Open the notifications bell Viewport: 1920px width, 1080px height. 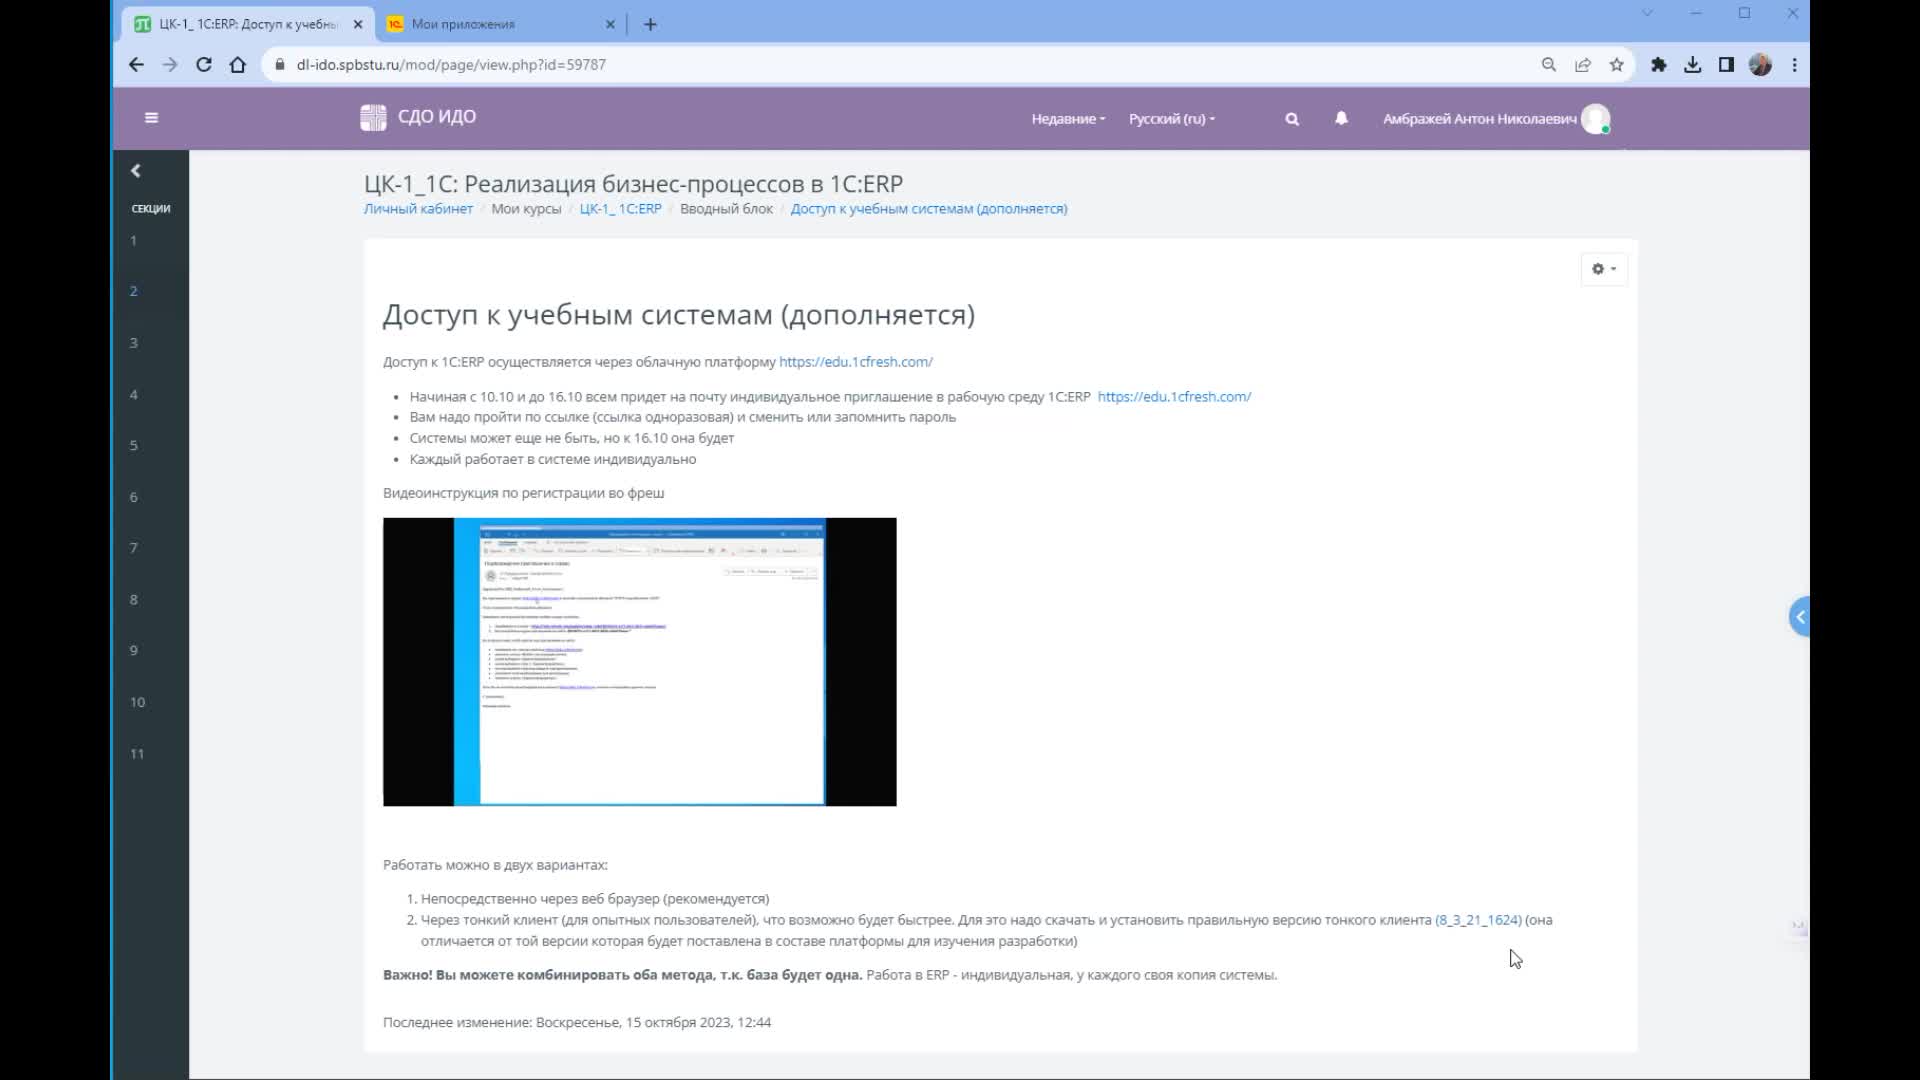click(1342, 118)
